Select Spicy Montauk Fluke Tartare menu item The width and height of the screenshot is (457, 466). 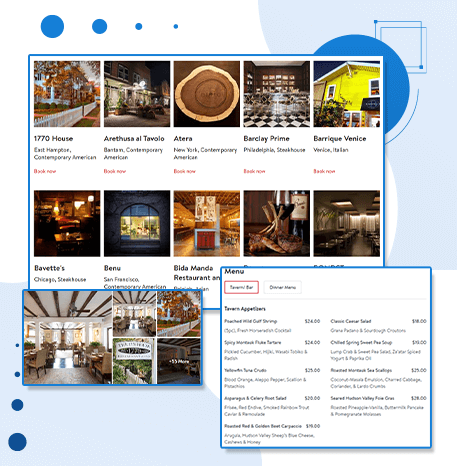(x=253, y=343)
